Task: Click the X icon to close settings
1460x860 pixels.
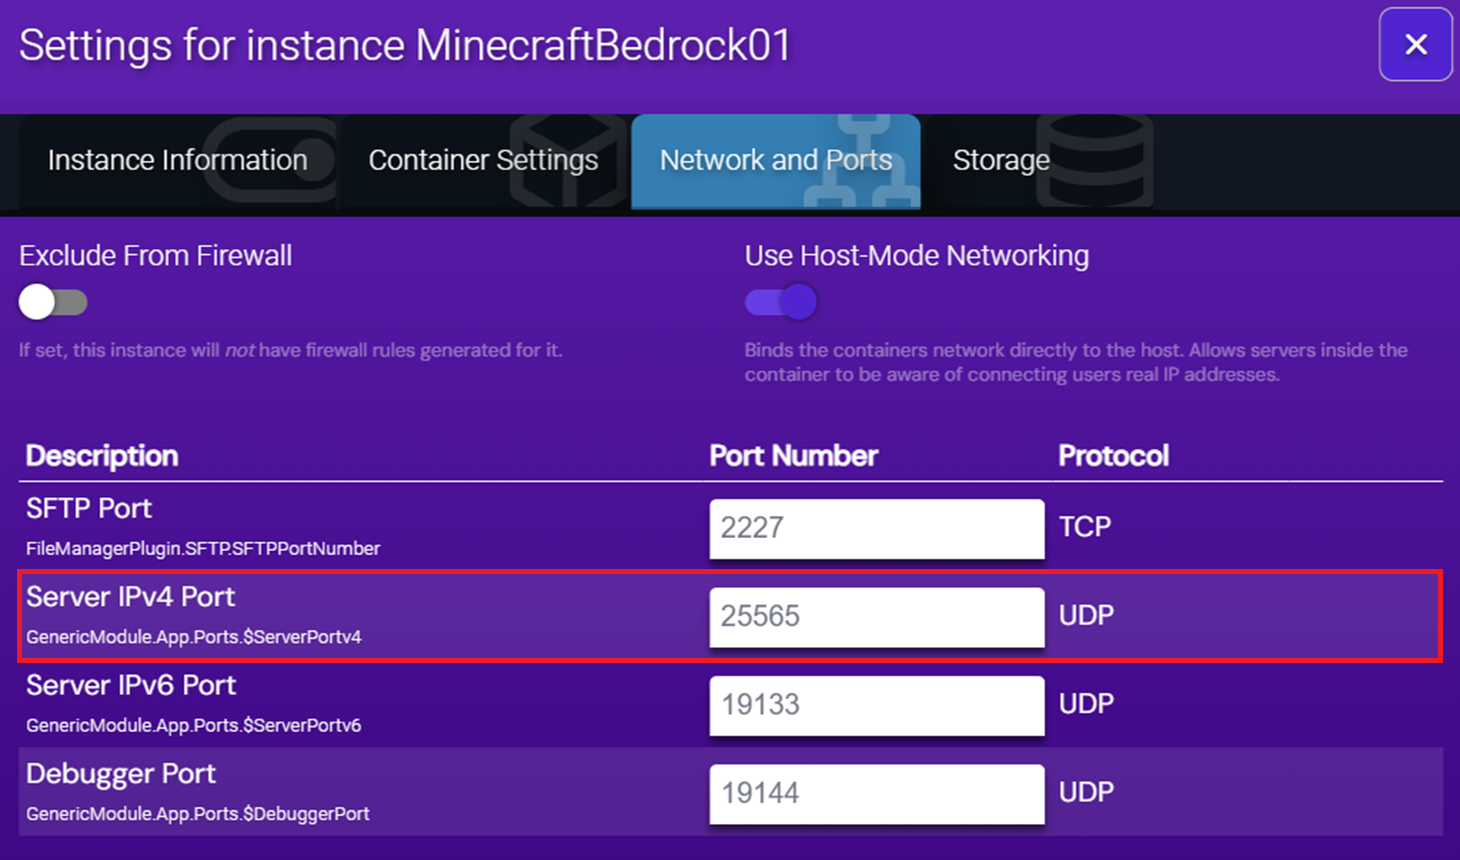Action: coord(1416,44)
